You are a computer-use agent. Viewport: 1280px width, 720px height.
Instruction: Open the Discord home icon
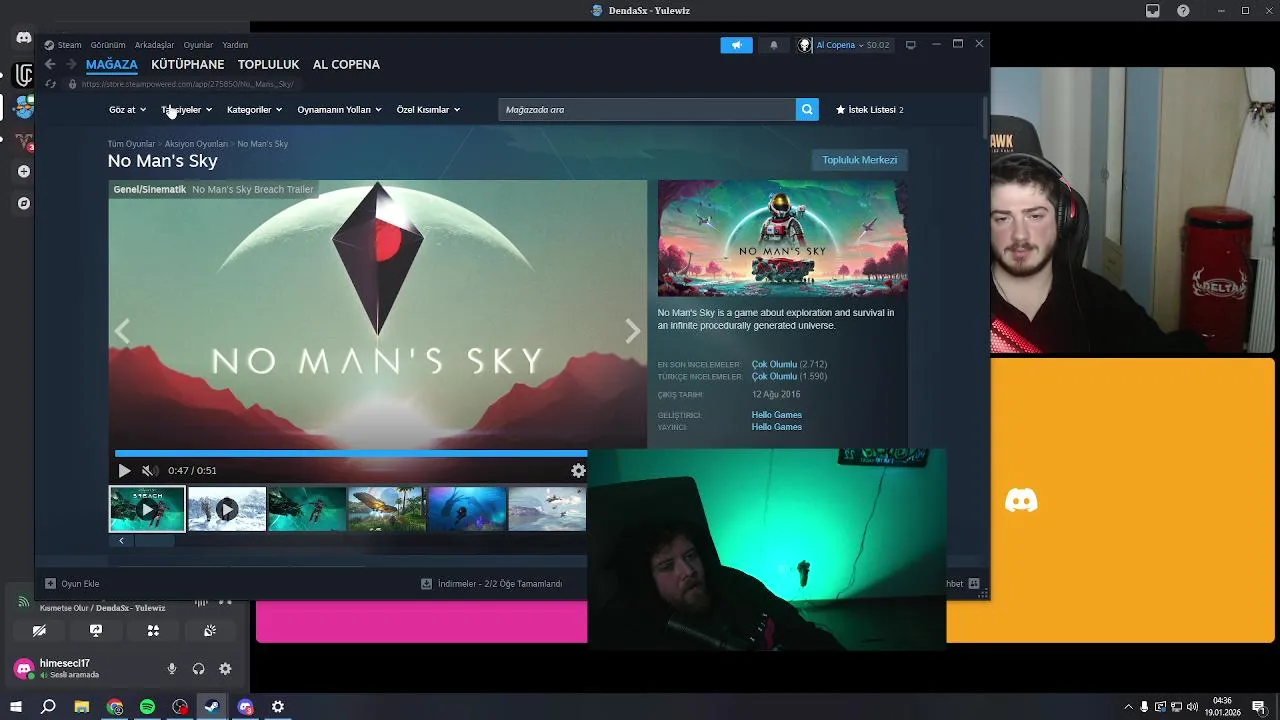pos(23,38)
